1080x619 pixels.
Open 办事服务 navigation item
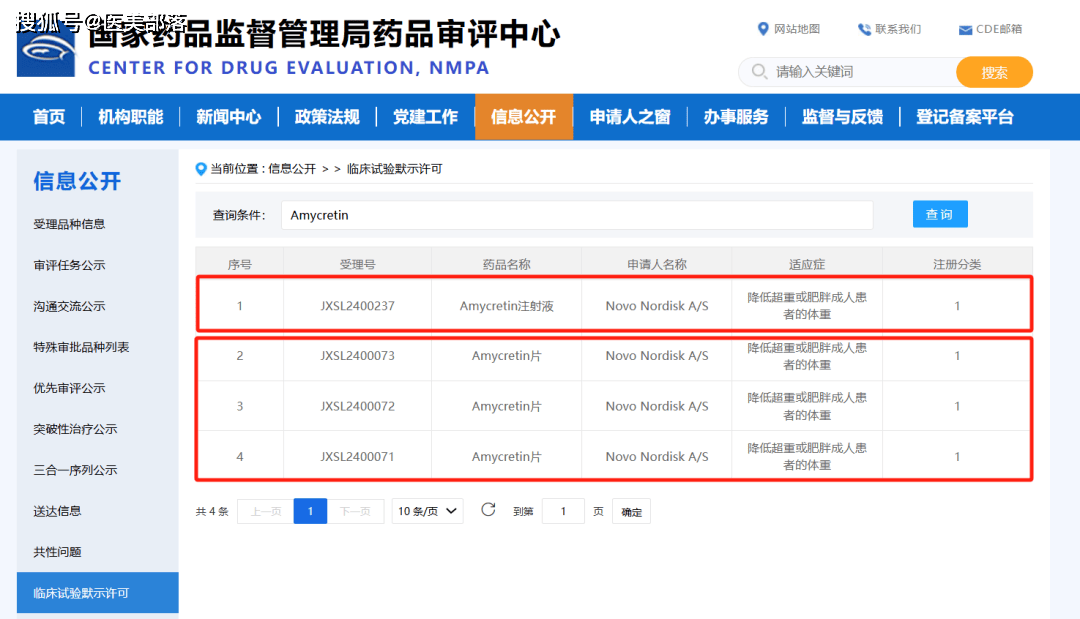tap(736, 117)
